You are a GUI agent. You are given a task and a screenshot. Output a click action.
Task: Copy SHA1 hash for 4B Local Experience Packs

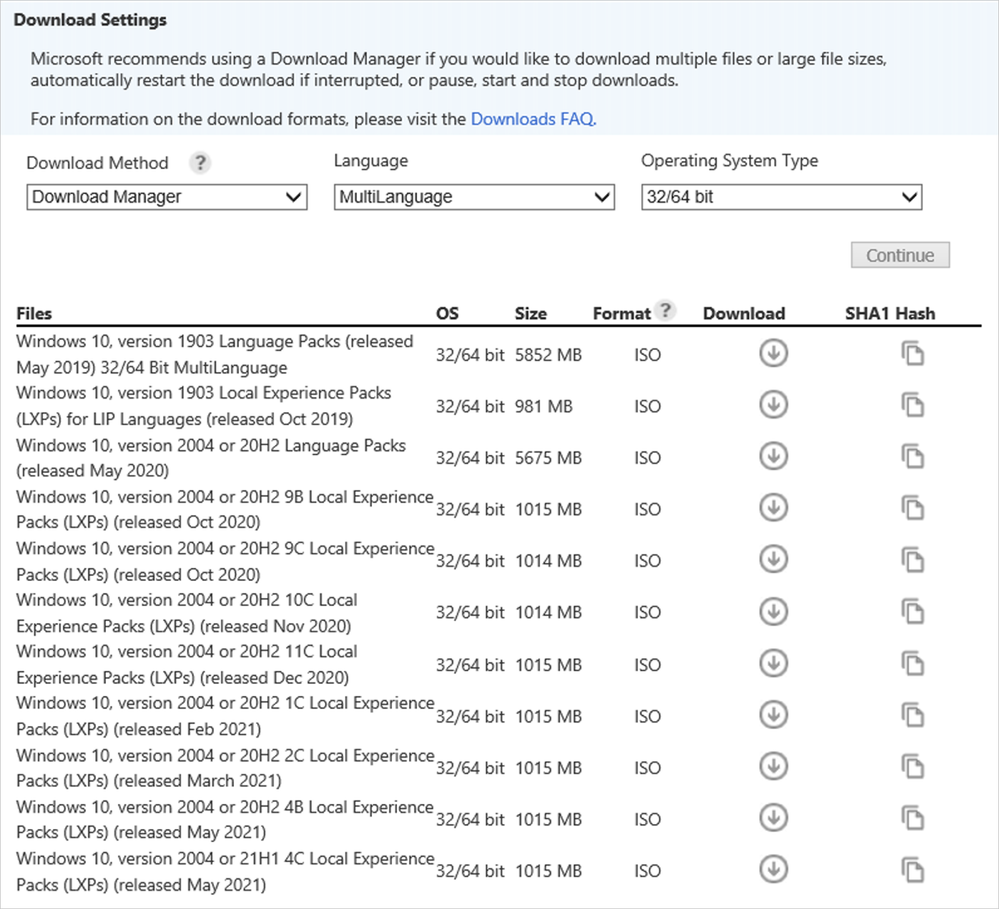tap(912, 819)
